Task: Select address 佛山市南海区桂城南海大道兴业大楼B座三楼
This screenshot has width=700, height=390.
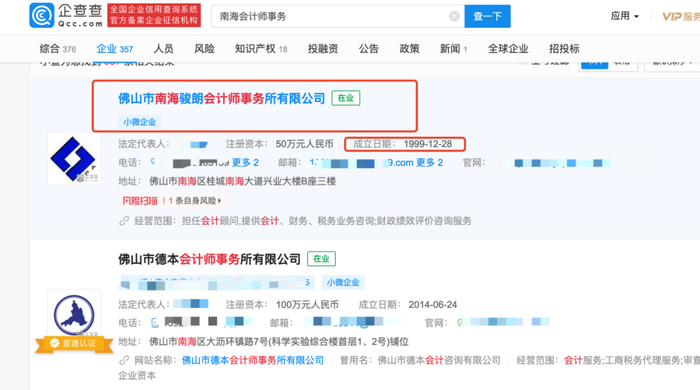Action: [x=242, y=181]
